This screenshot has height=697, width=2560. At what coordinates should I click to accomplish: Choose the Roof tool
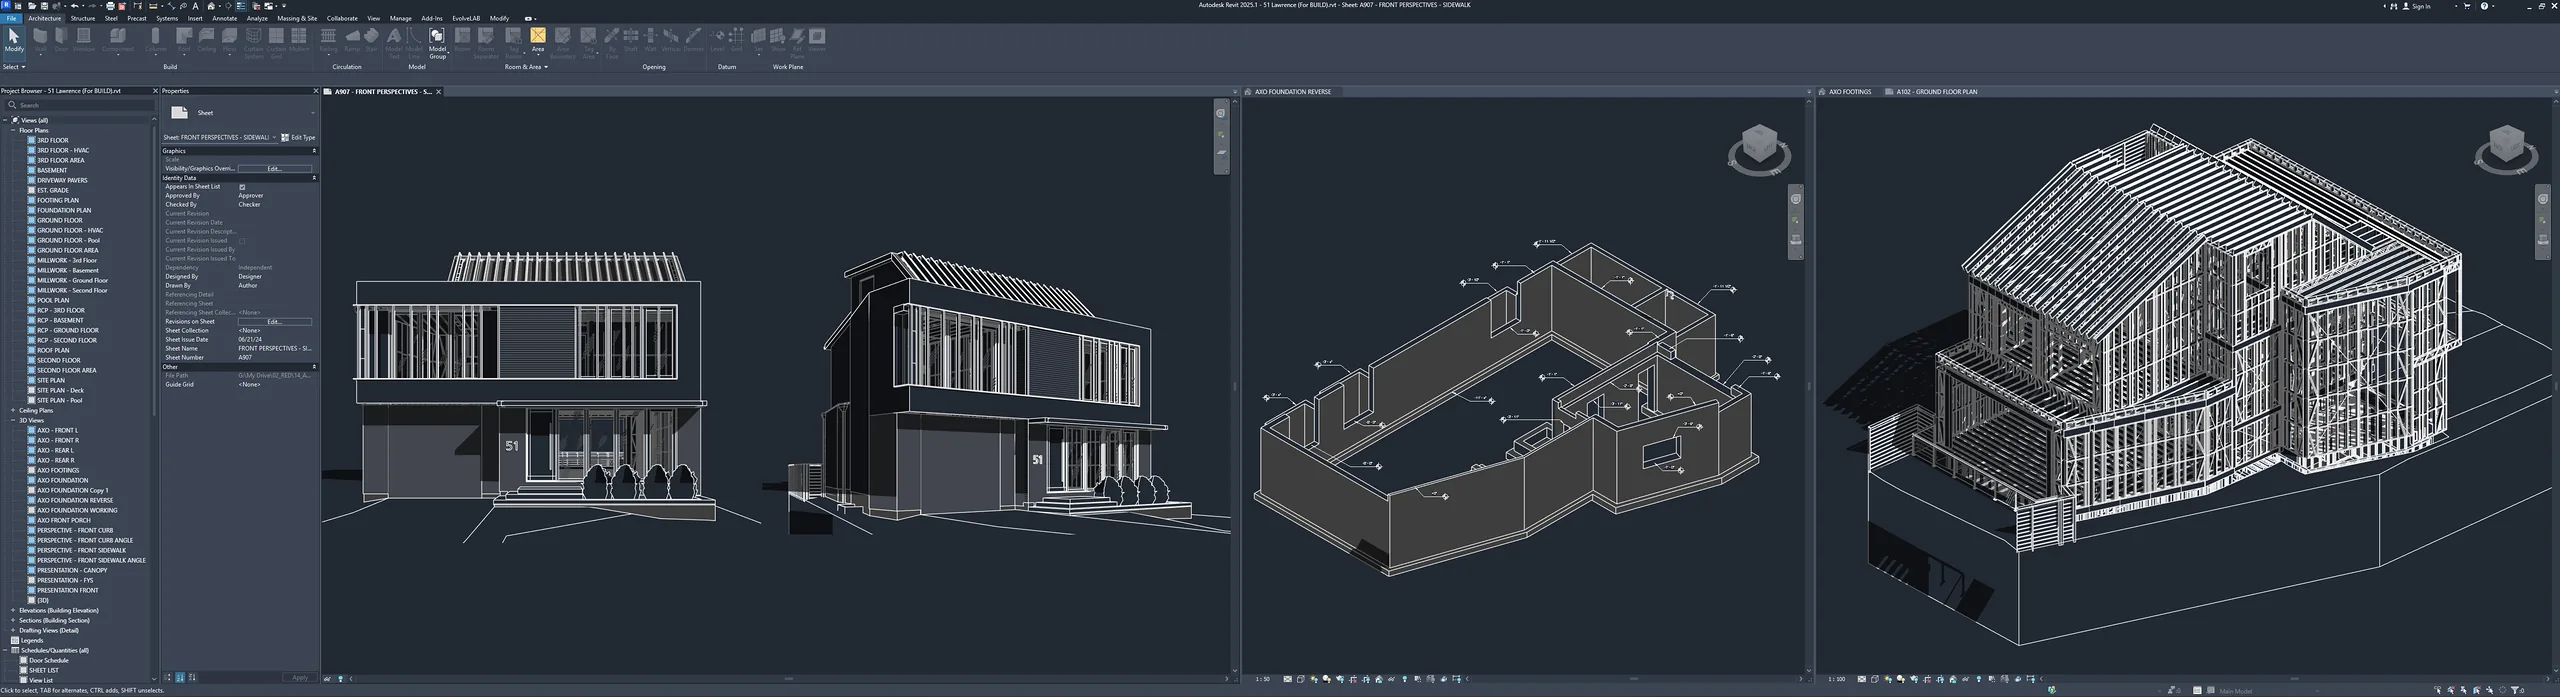[184, 40]
